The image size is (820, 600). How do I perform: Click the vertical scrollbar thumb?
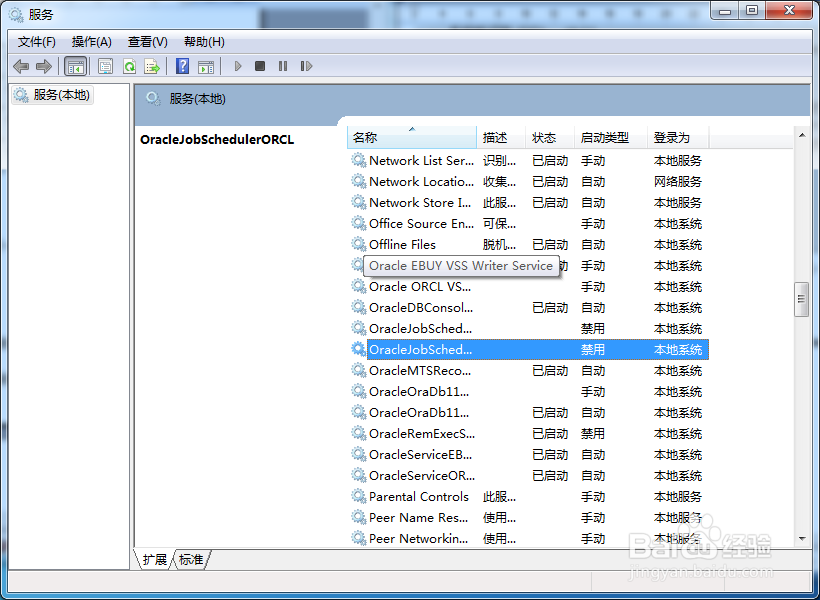[802, 299]
